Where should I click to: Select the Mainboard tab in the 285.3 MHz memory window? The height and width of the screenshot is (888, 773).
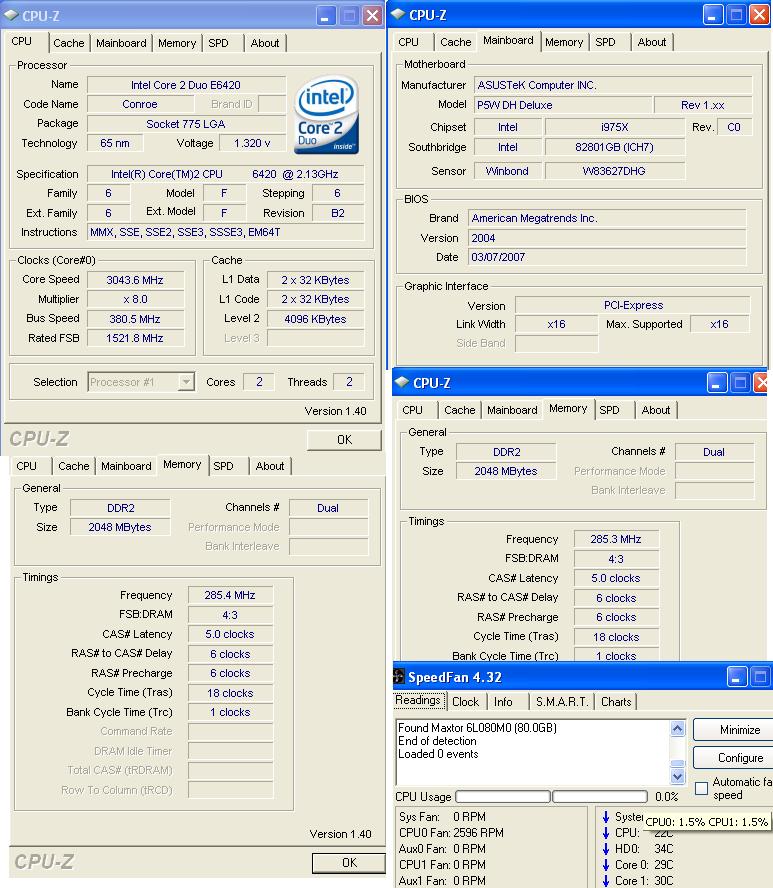click(513, 410)
